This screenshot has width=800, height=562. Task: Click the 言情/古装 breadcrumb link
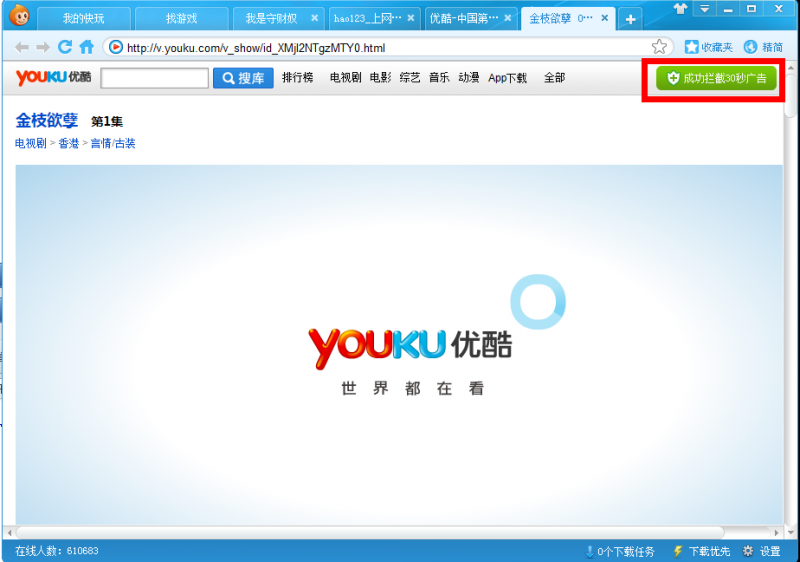[x=113, y=143]
